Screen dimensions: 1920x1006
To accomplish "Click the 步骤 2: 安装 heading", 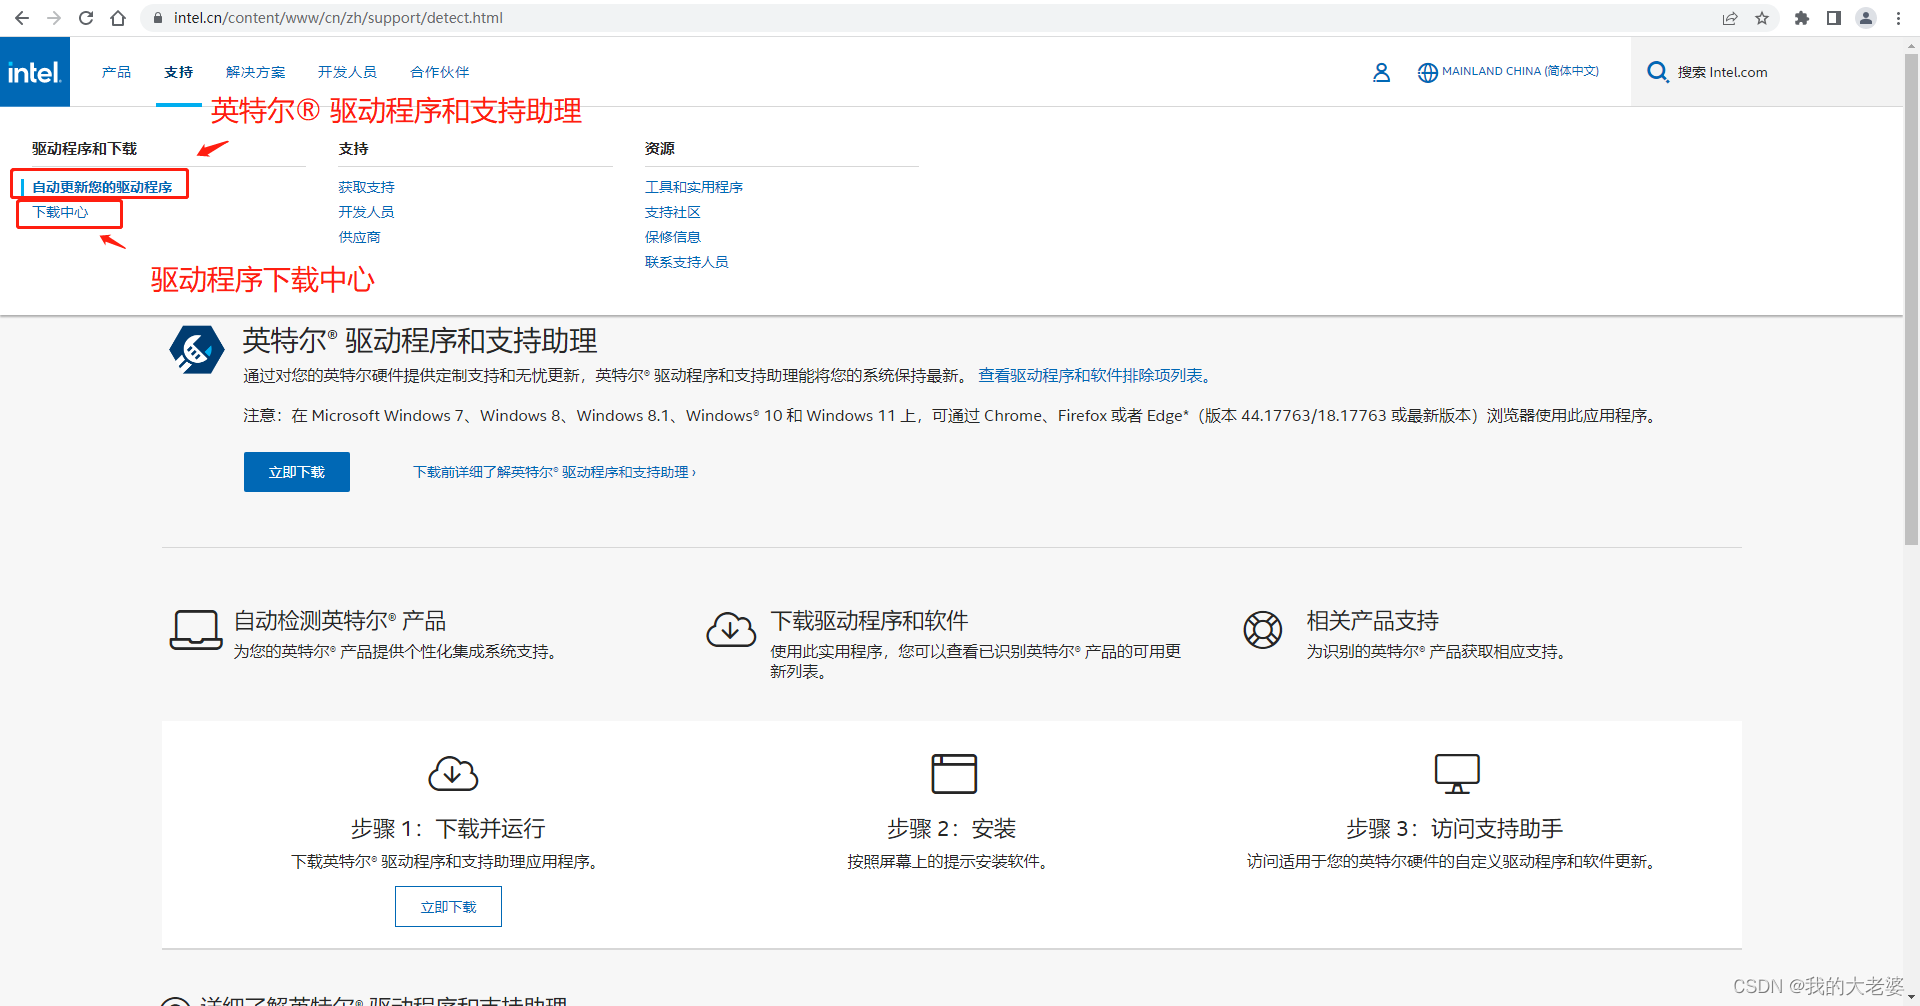I will tap(951, 828).
